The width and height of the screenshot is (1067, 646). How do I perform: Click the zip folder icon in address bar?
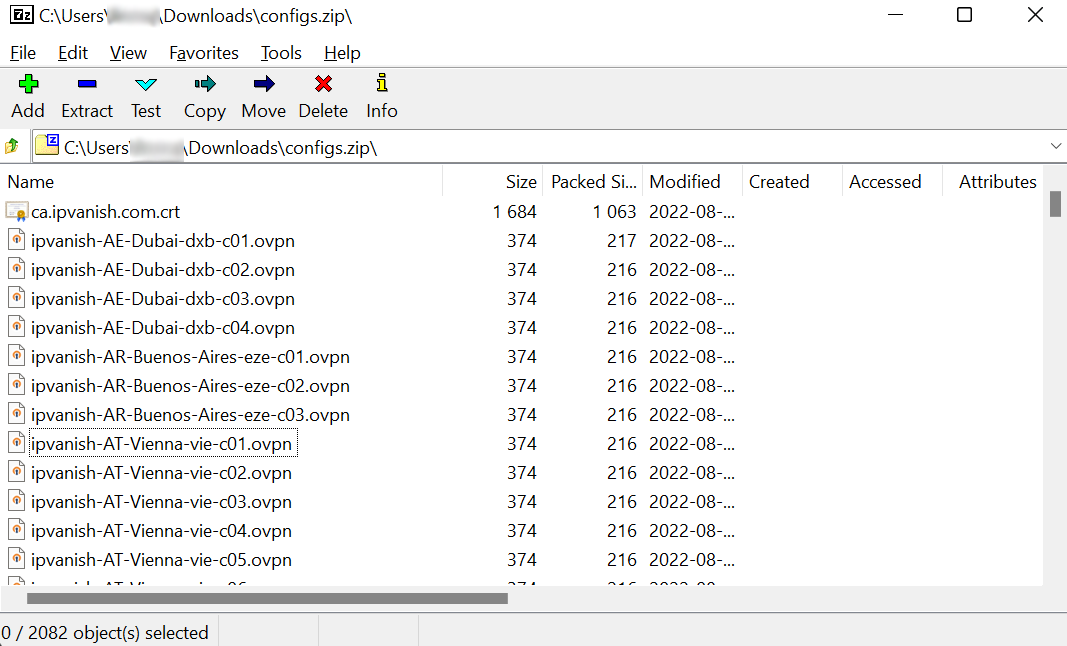47,145
